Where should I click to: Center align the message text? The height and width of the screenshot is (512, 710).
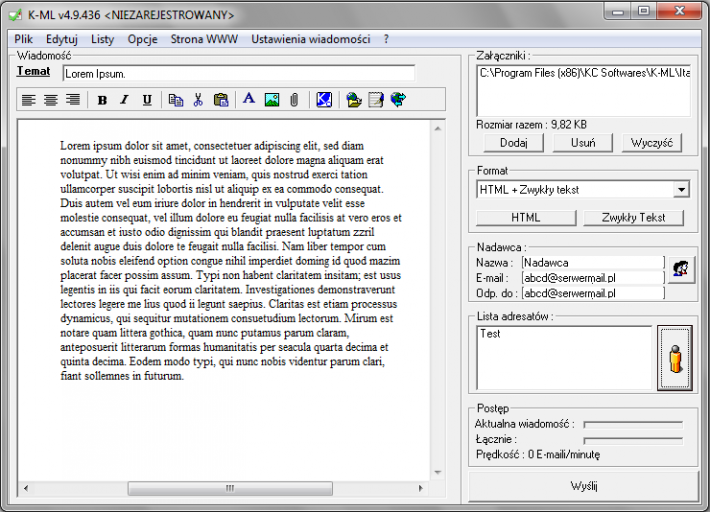(x=50, y=100)
